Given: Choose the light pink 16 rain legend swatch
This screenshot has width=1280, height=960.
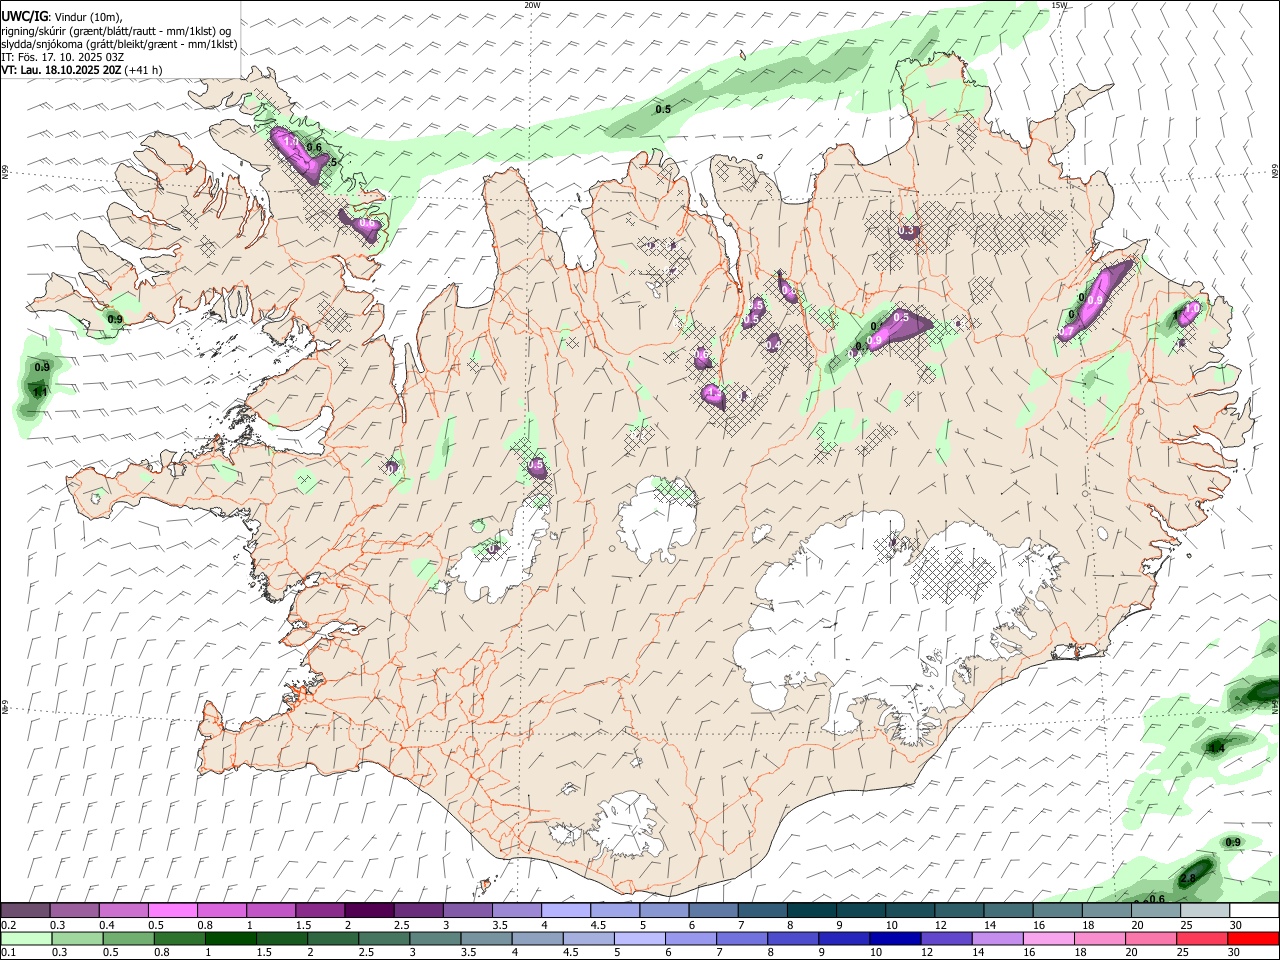Looking at the screenshot, I should tap(1050, 939).
